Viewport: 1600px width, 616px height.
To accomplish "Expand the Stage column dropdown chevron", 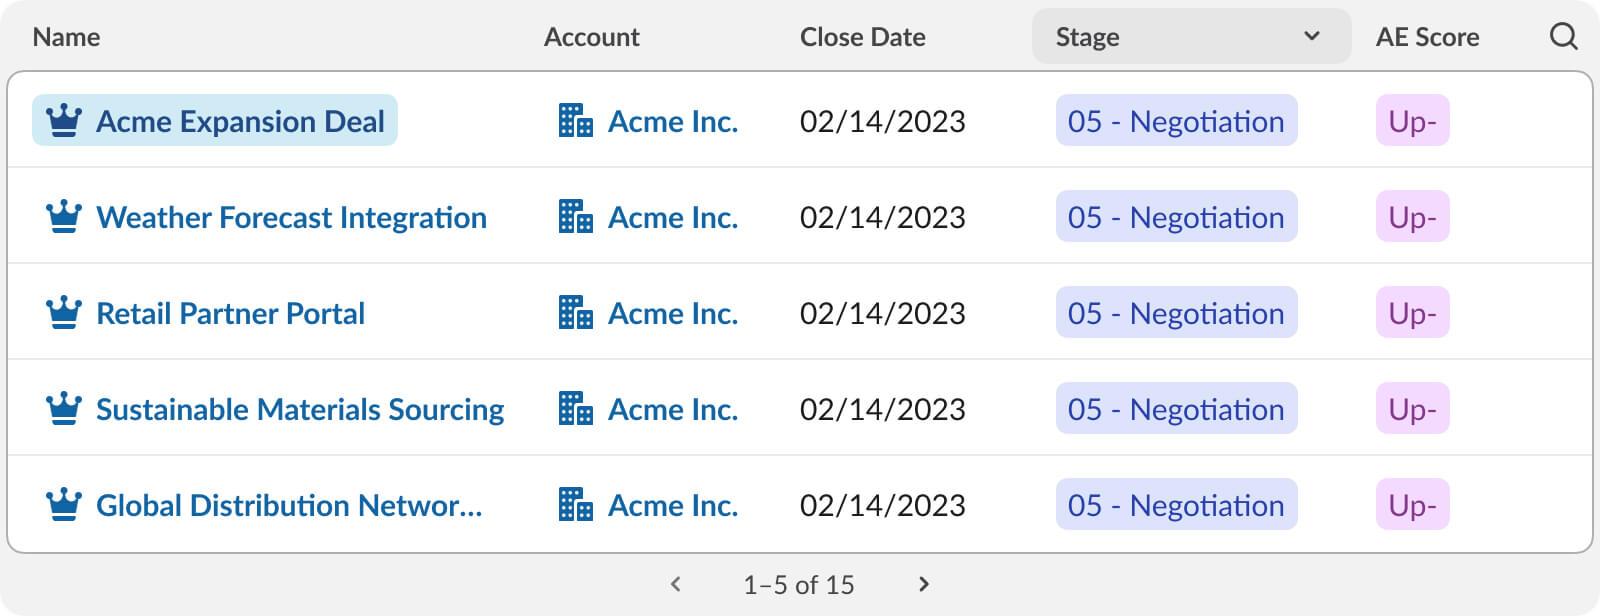I will click(1312, 37).
